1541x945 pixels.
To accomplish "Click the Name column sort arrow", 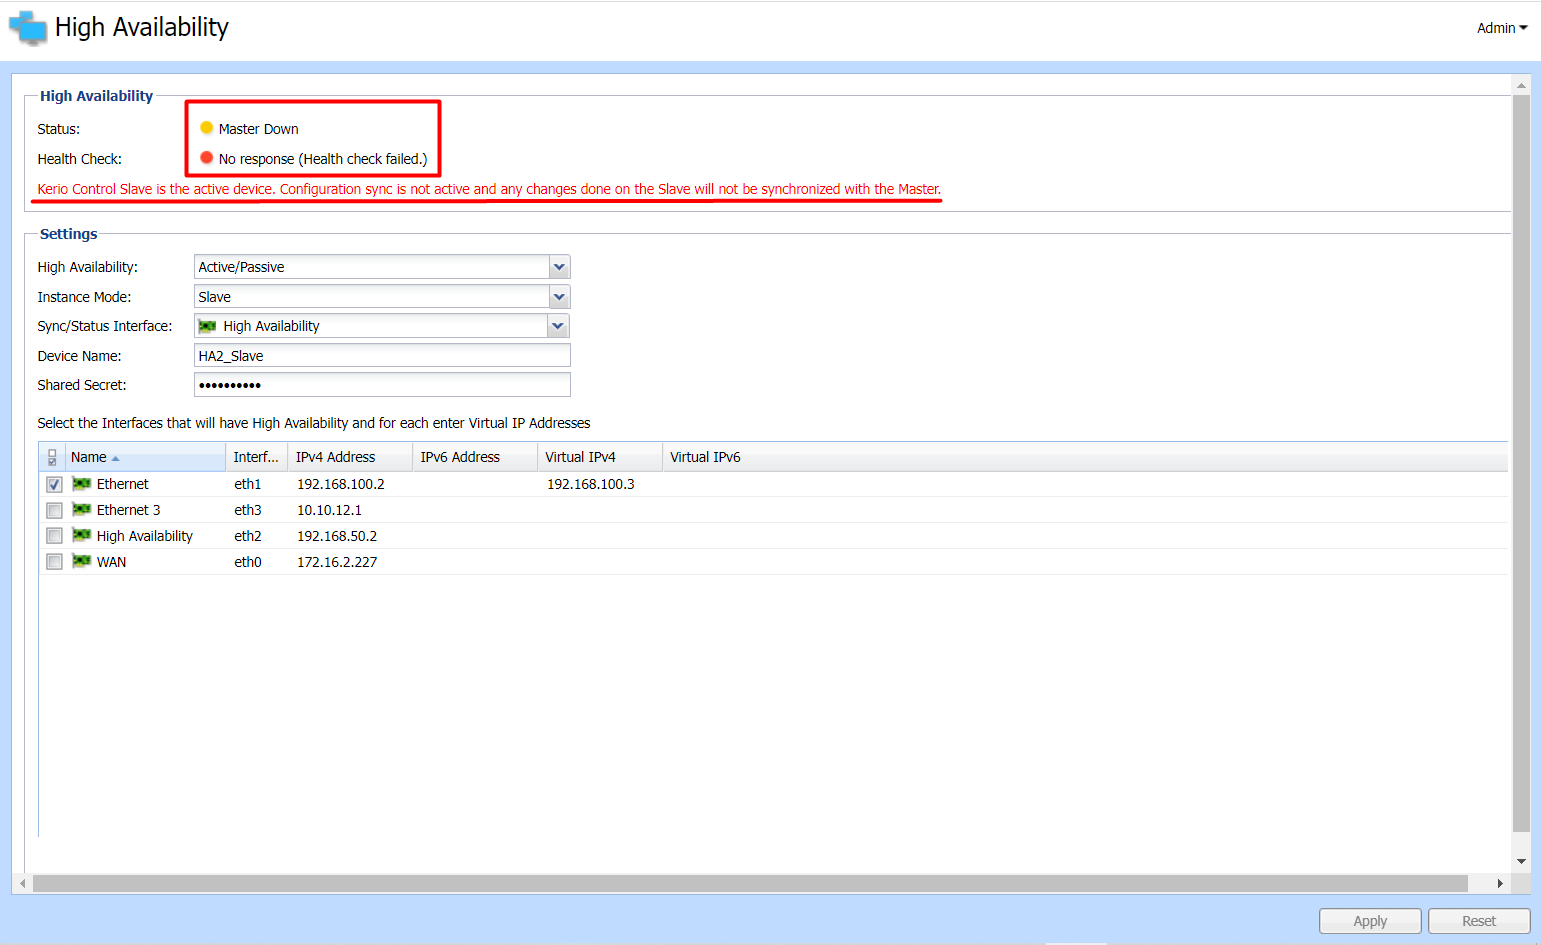I will (x=116, y=458).
